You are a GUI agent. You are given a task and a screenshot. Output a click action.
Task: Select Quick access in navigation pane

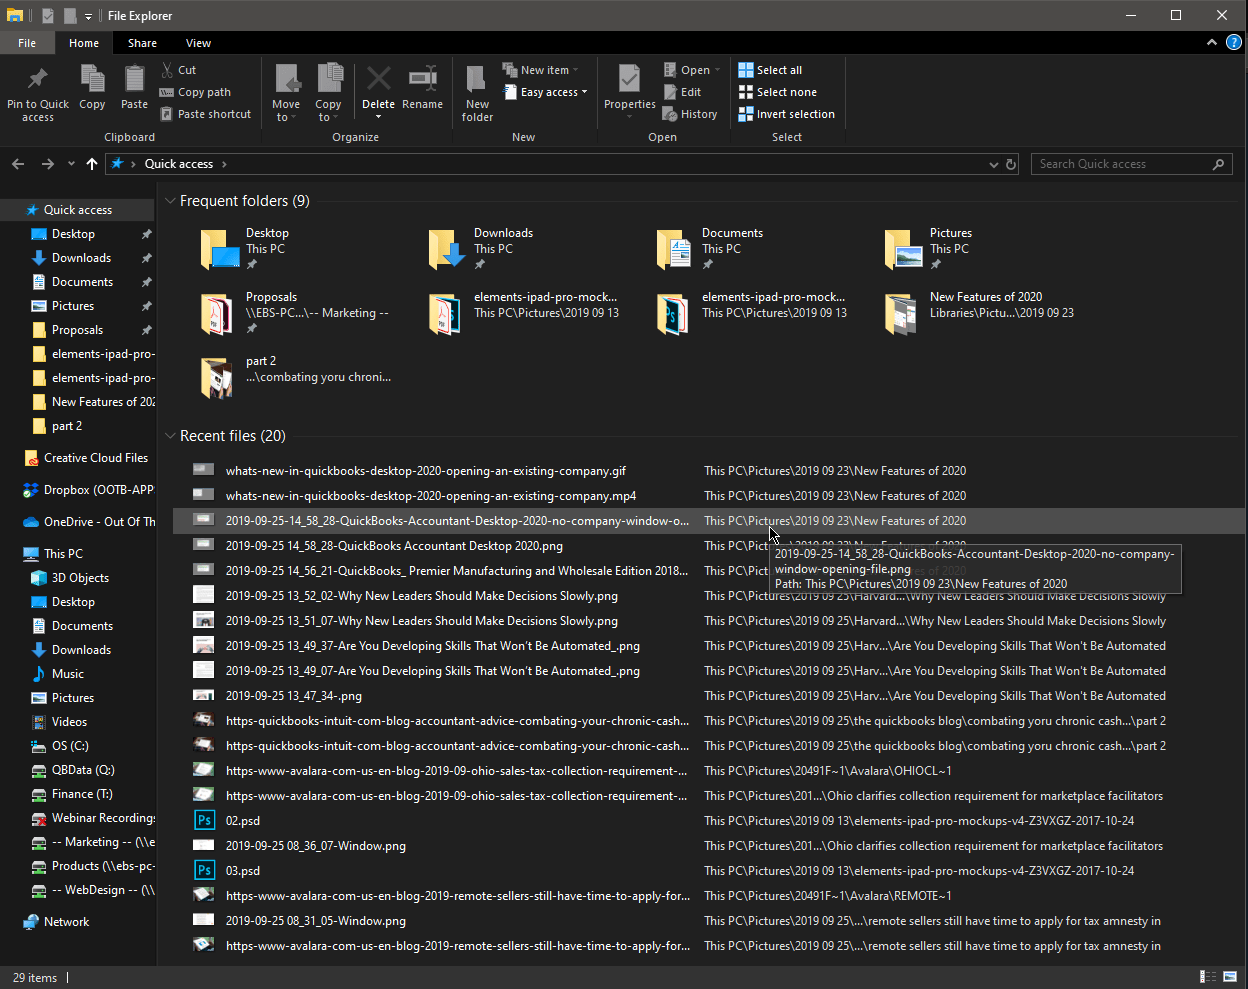(78, 210)
